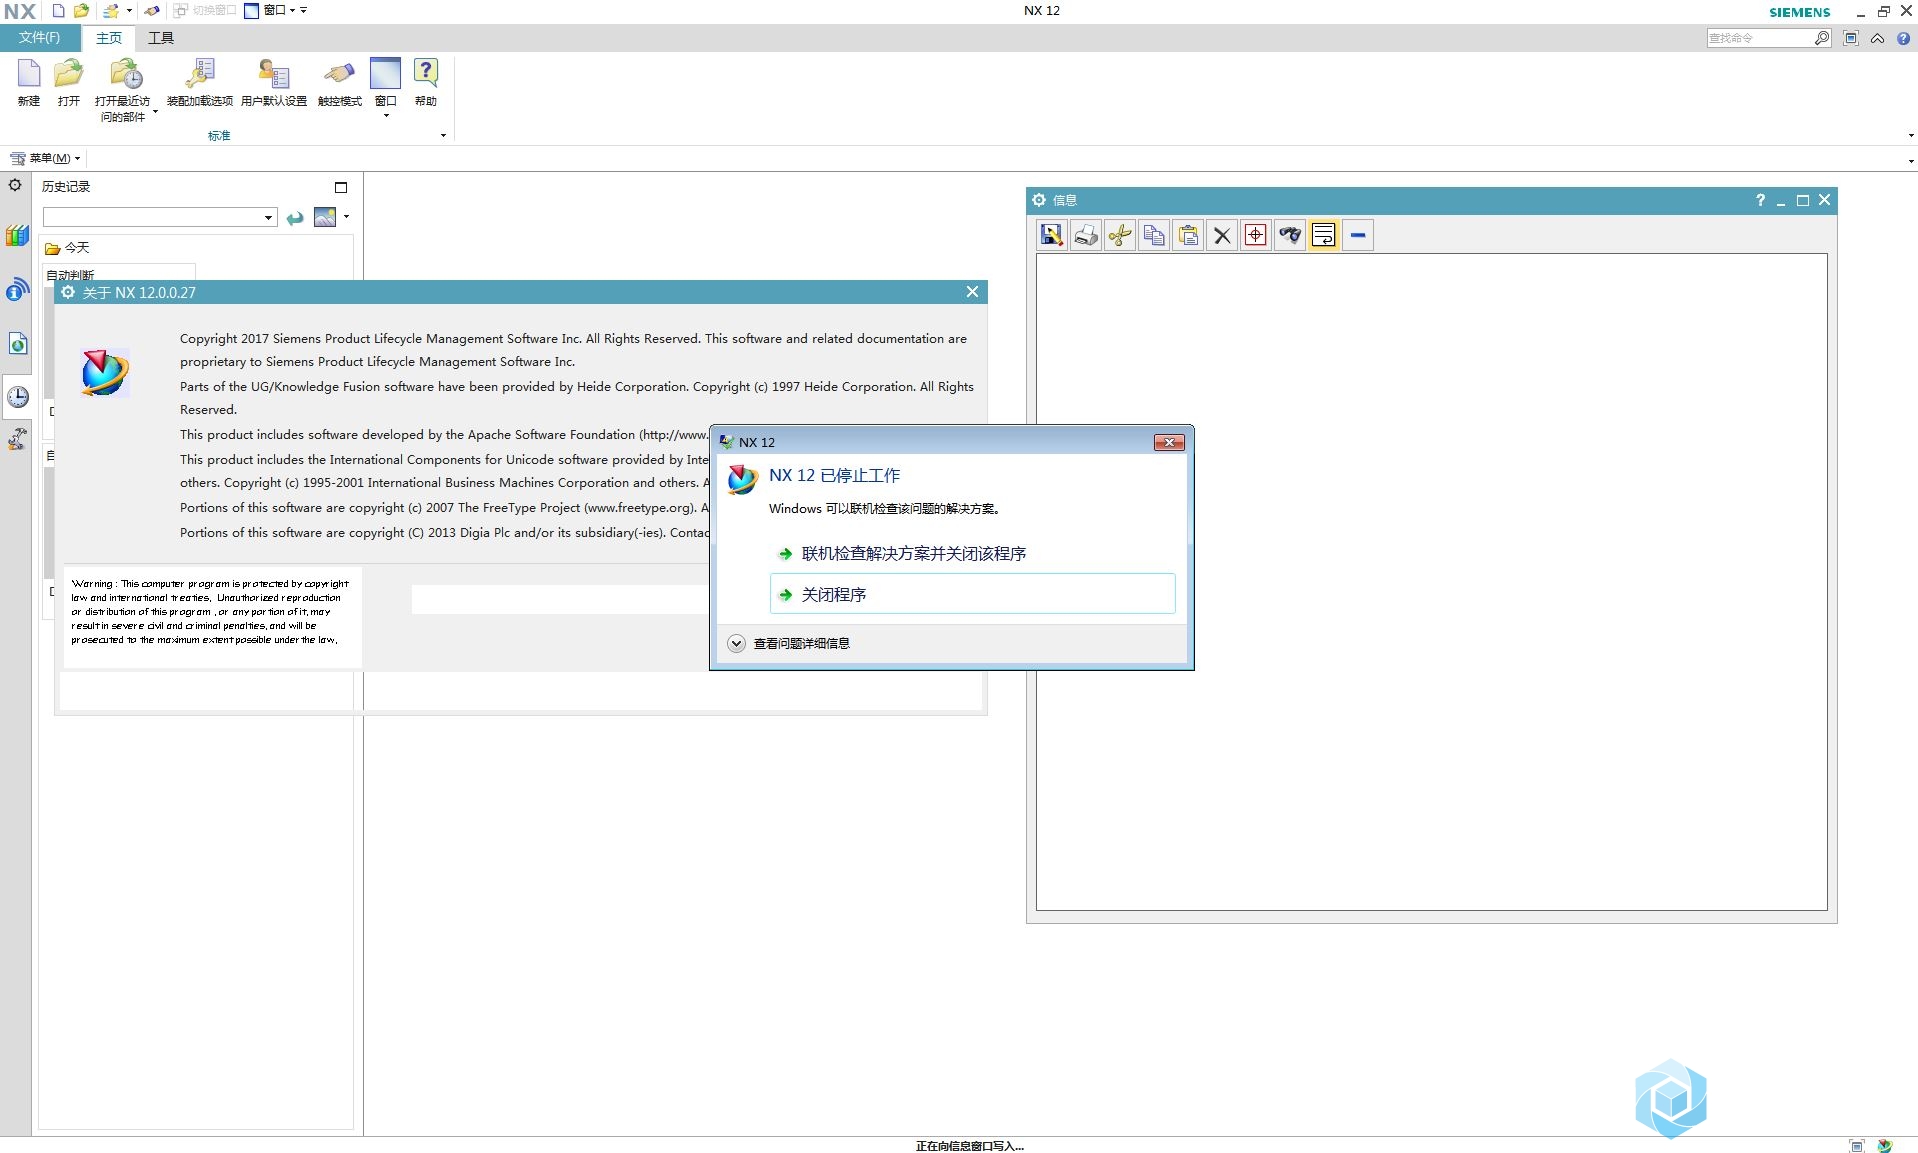This screenshot has height=1153, width=1918.
Task: Click resource bar settings gear icon
Action: (15, 185)
